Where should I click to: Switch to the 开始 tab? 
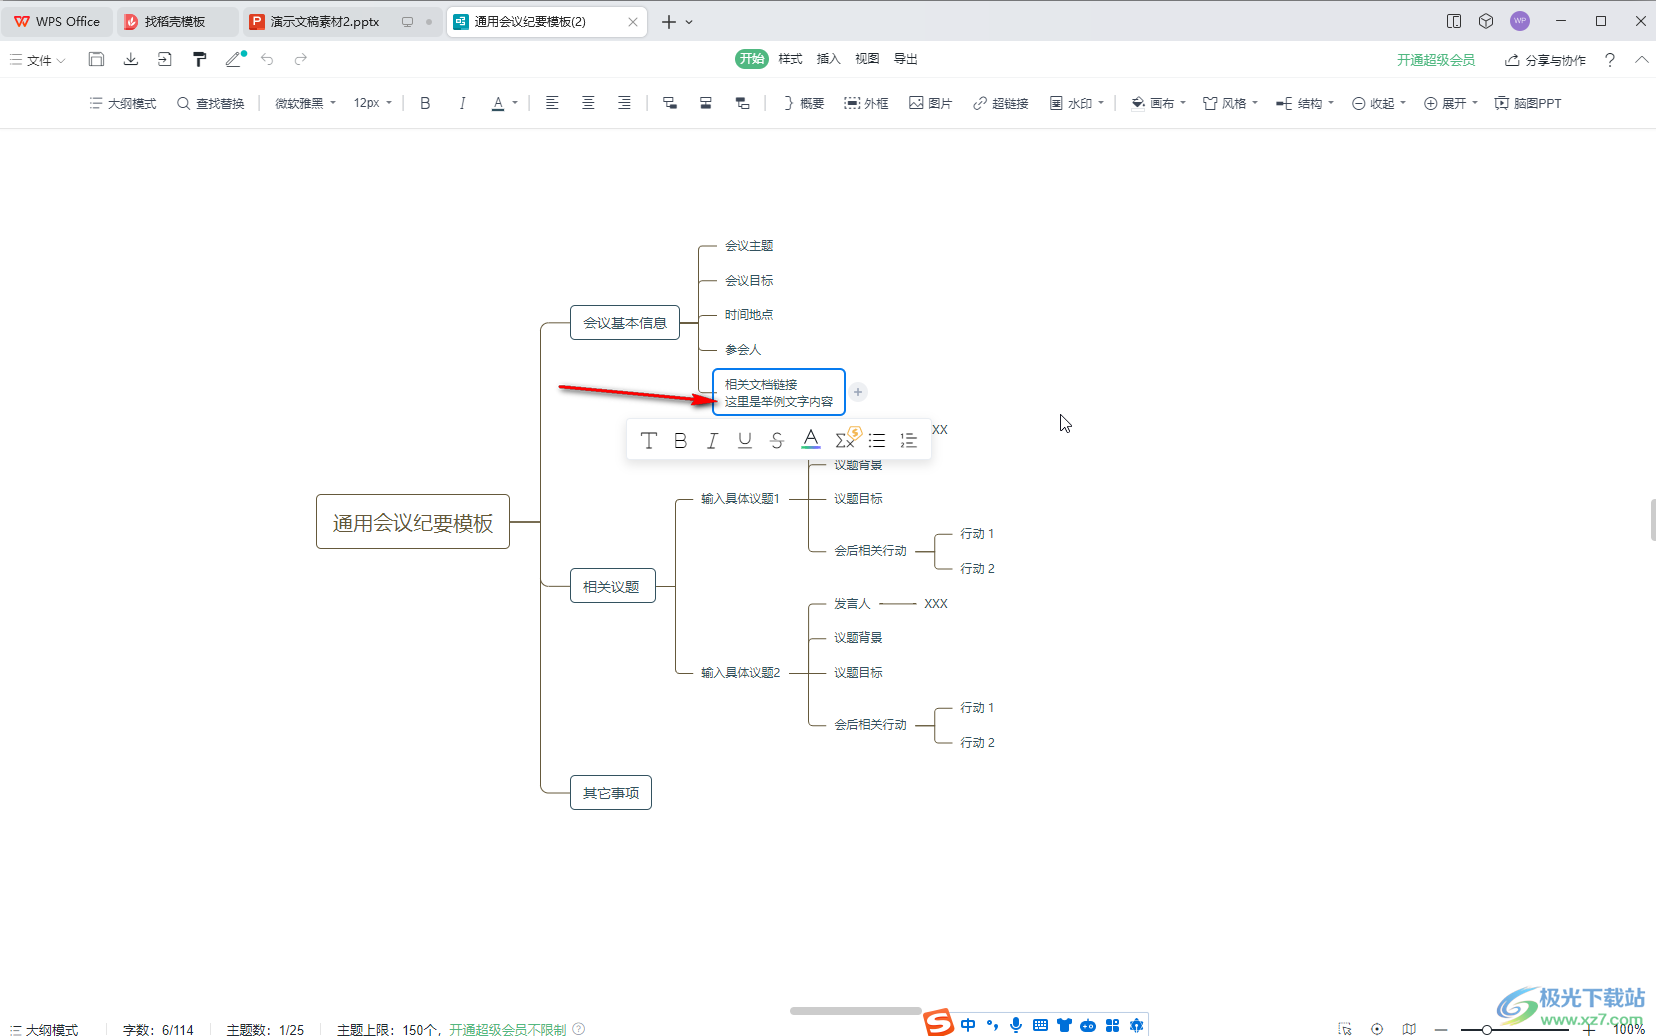[x=752, y=59]
